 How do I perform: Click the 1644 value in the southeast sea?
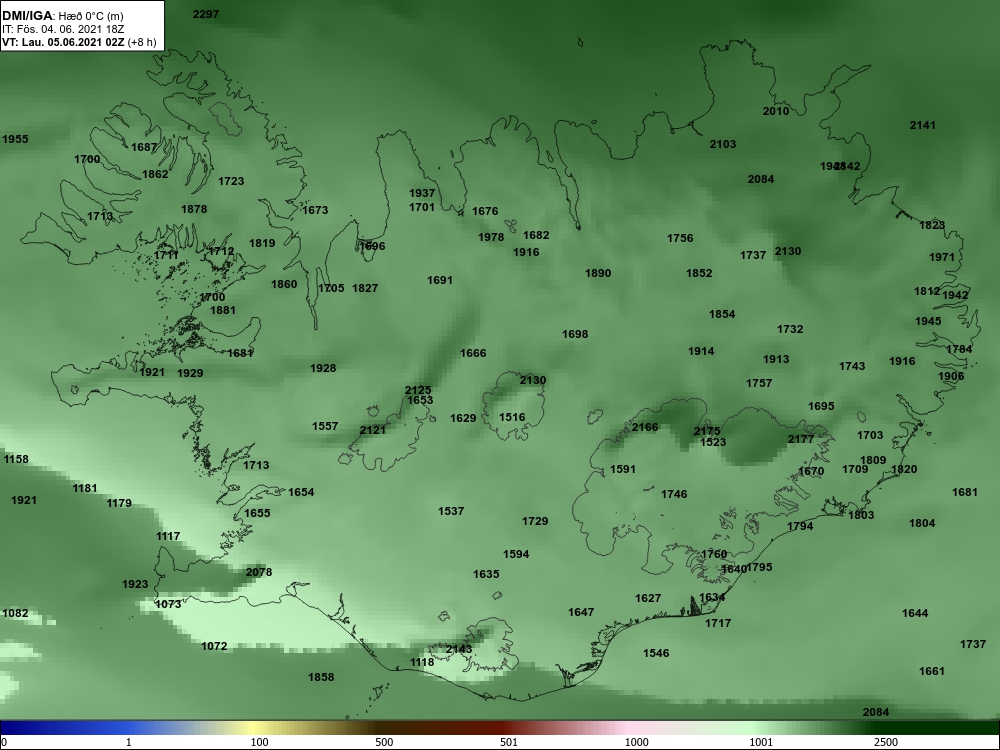[915, 614]
